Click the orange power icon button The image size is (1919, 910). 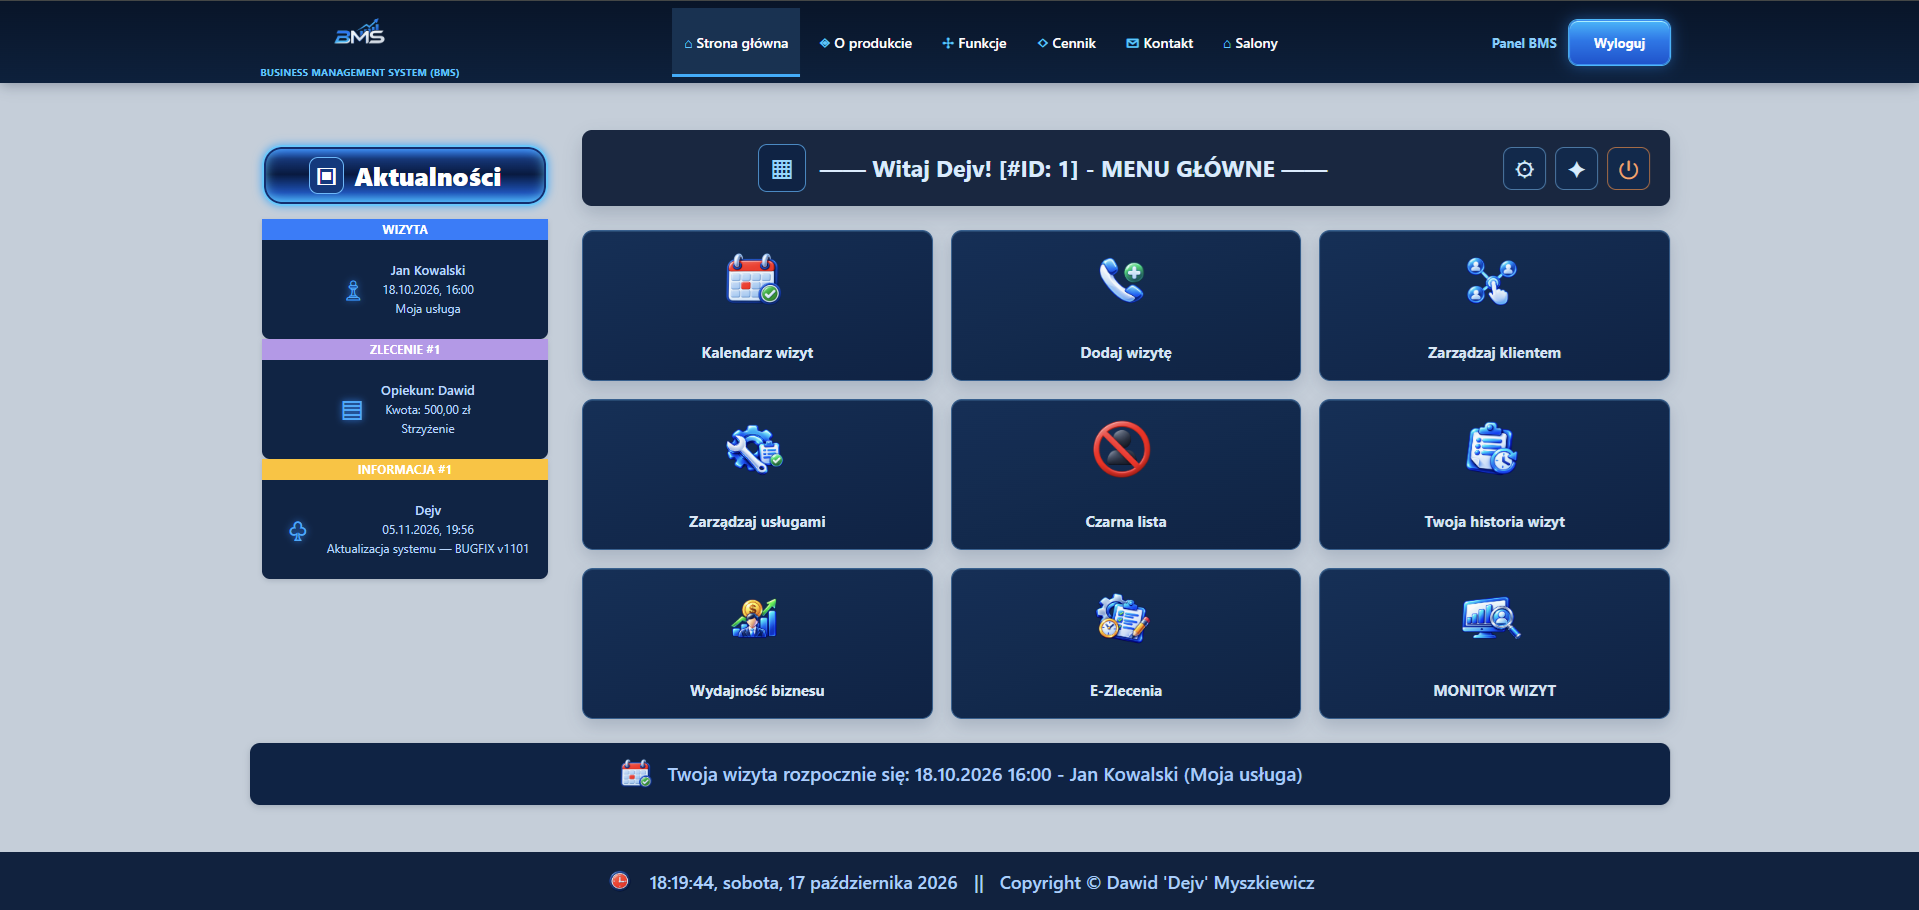[1629, 169]
